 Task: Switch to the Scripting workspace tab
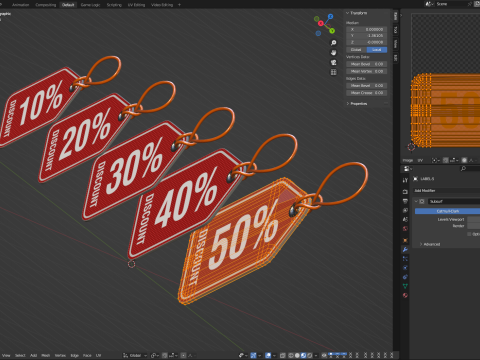point(114,5)
